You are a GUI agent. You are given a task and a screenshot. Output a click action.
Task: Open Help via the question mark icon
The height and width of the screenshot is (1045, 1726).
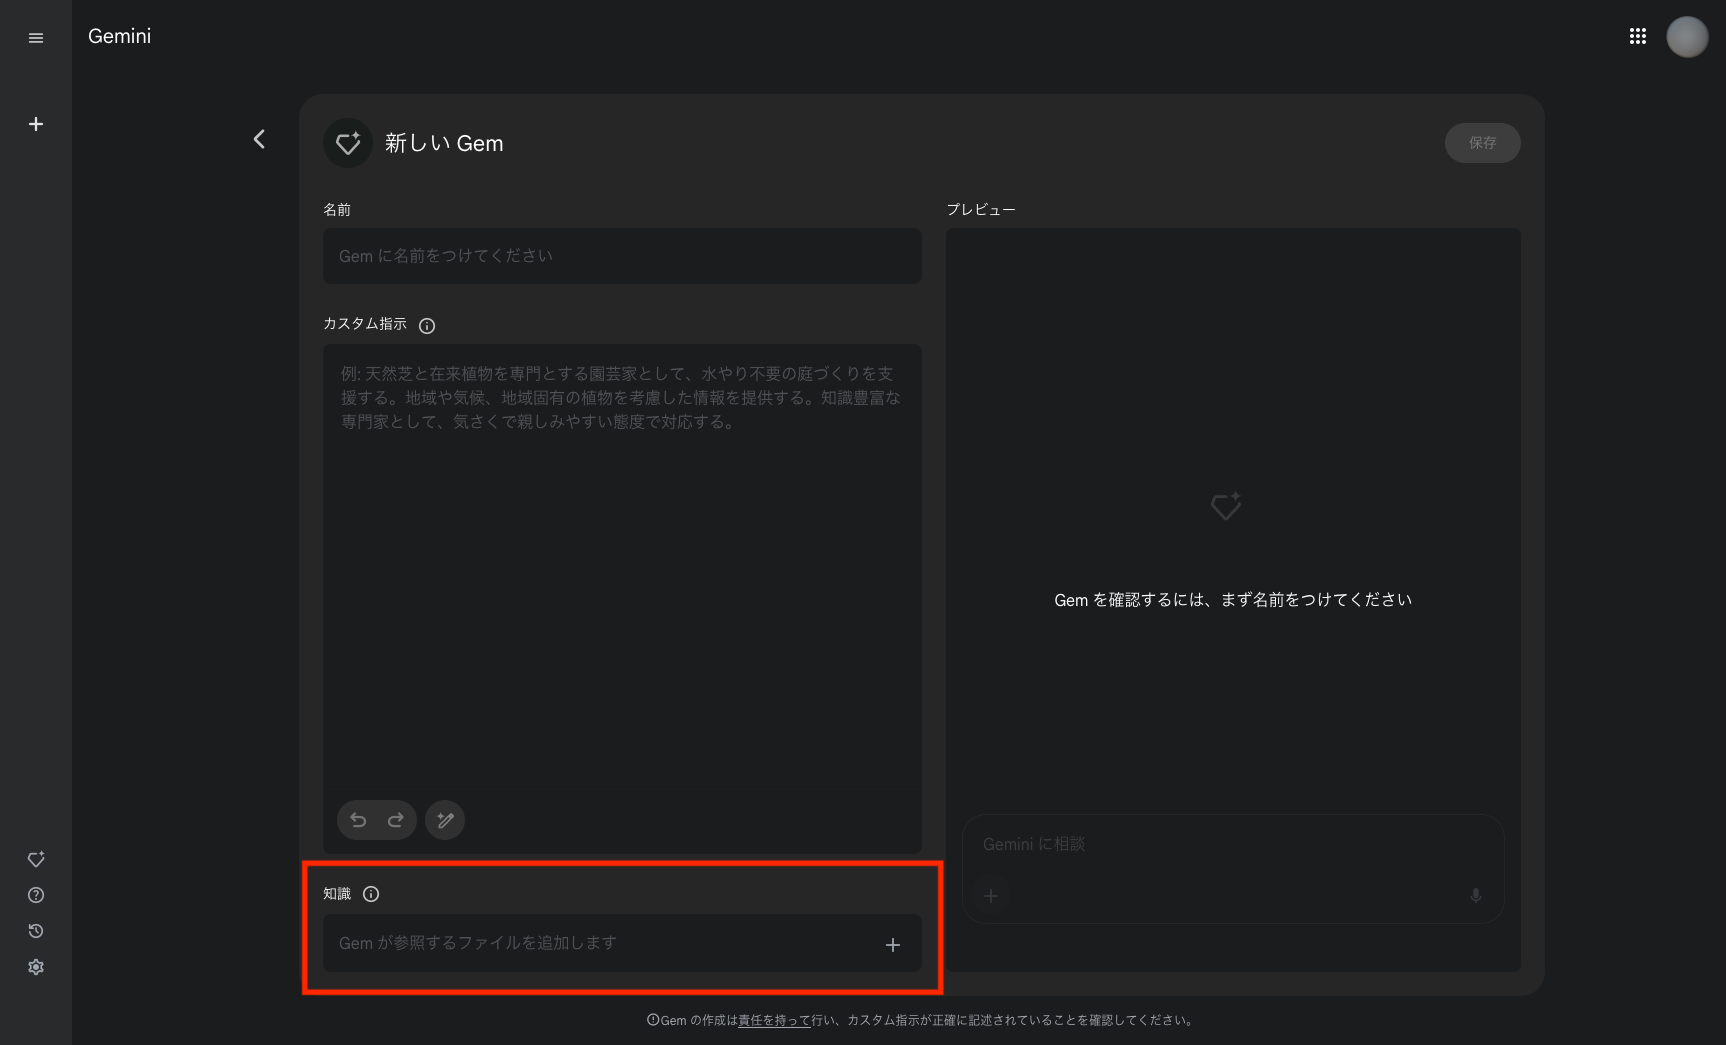click(36, 894)
